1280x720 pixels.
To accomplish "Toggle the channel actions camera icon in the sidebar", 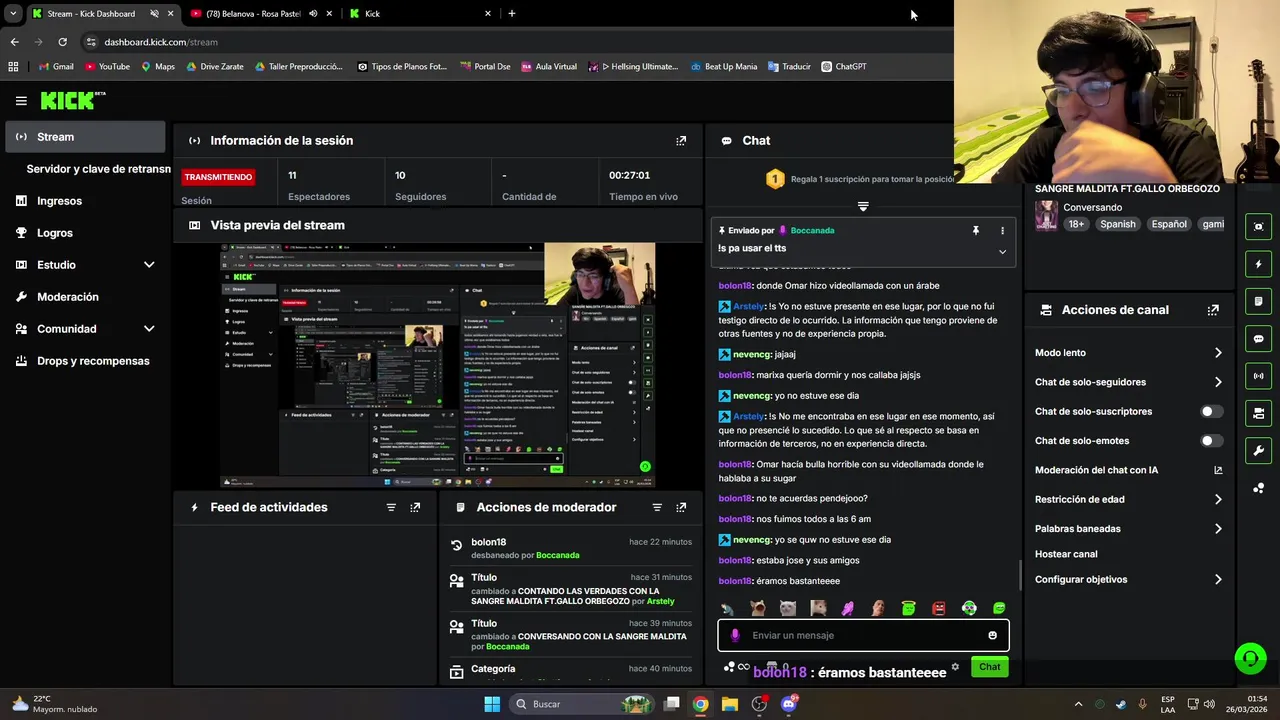I will [x=1259, y=413].
